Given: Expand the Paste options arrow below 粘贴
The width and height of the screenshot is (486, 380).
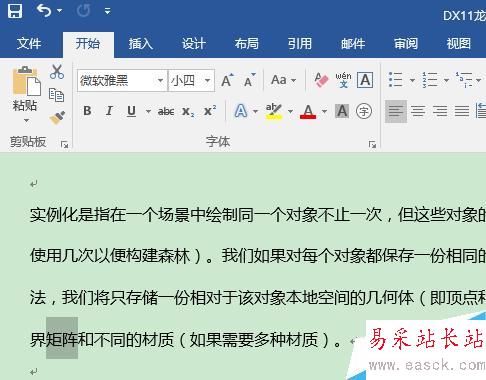Looking at the screenshot, I should click(26, 120).
